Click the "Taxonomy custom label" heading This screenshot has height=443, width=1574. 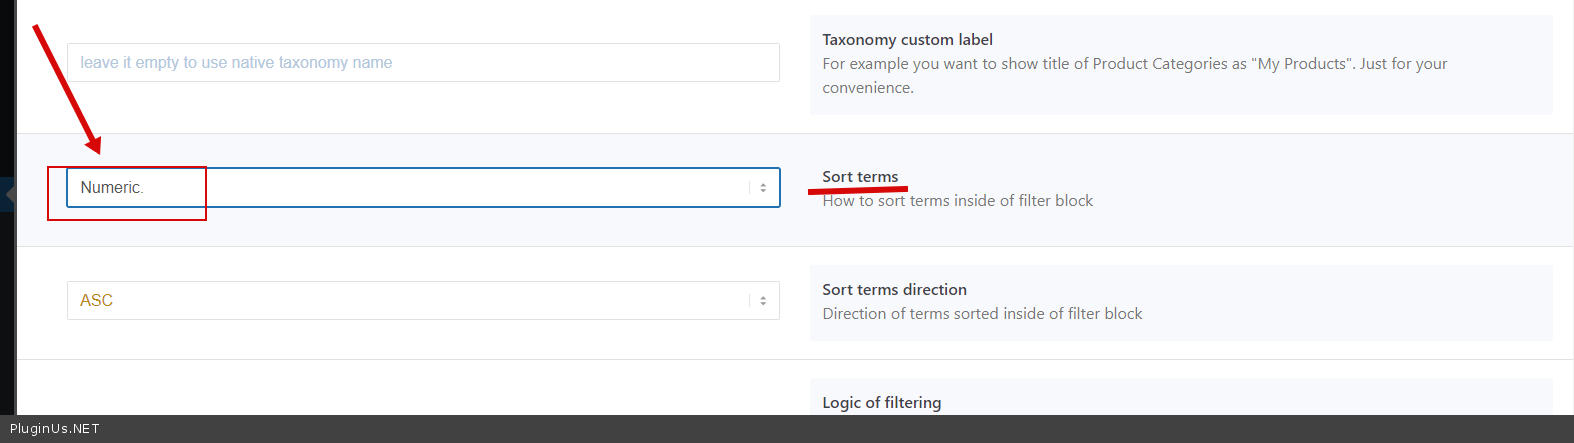click(x=907, y=40)
